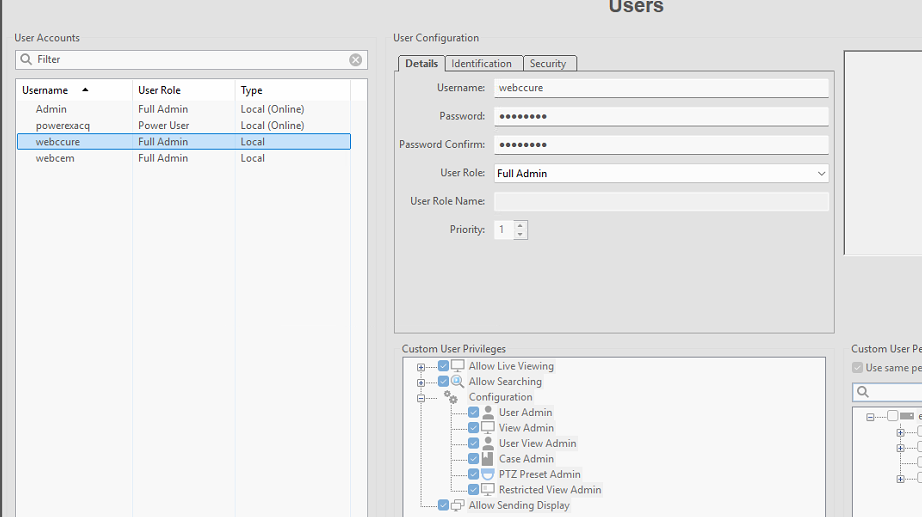Click the Configuration gears icon
The width and height of the screenshot is (922, 517).
(x=451, y=397)
